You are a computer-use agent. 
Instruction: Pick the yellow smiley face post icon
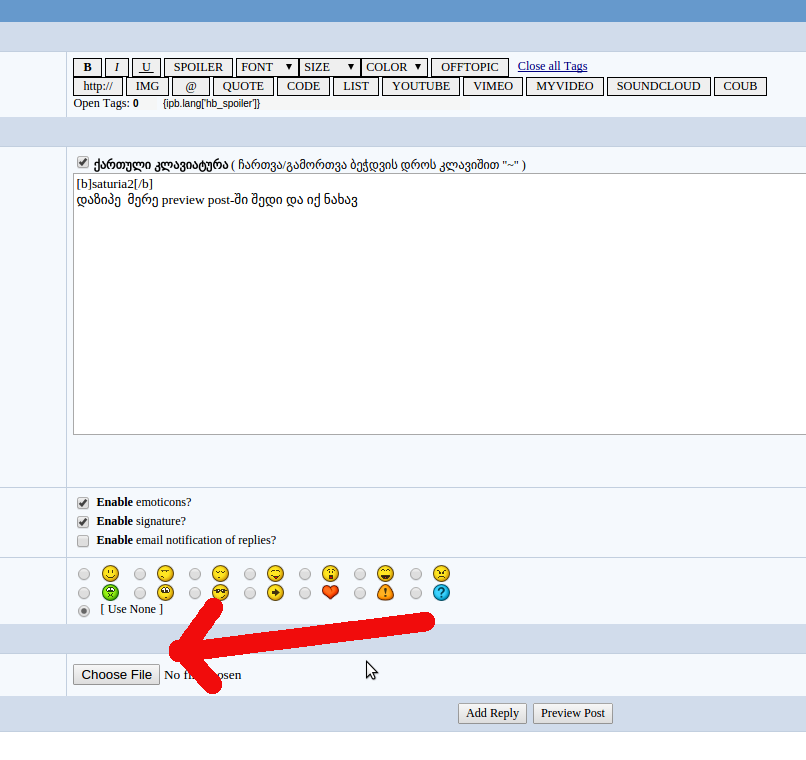(x=110, y=573)
